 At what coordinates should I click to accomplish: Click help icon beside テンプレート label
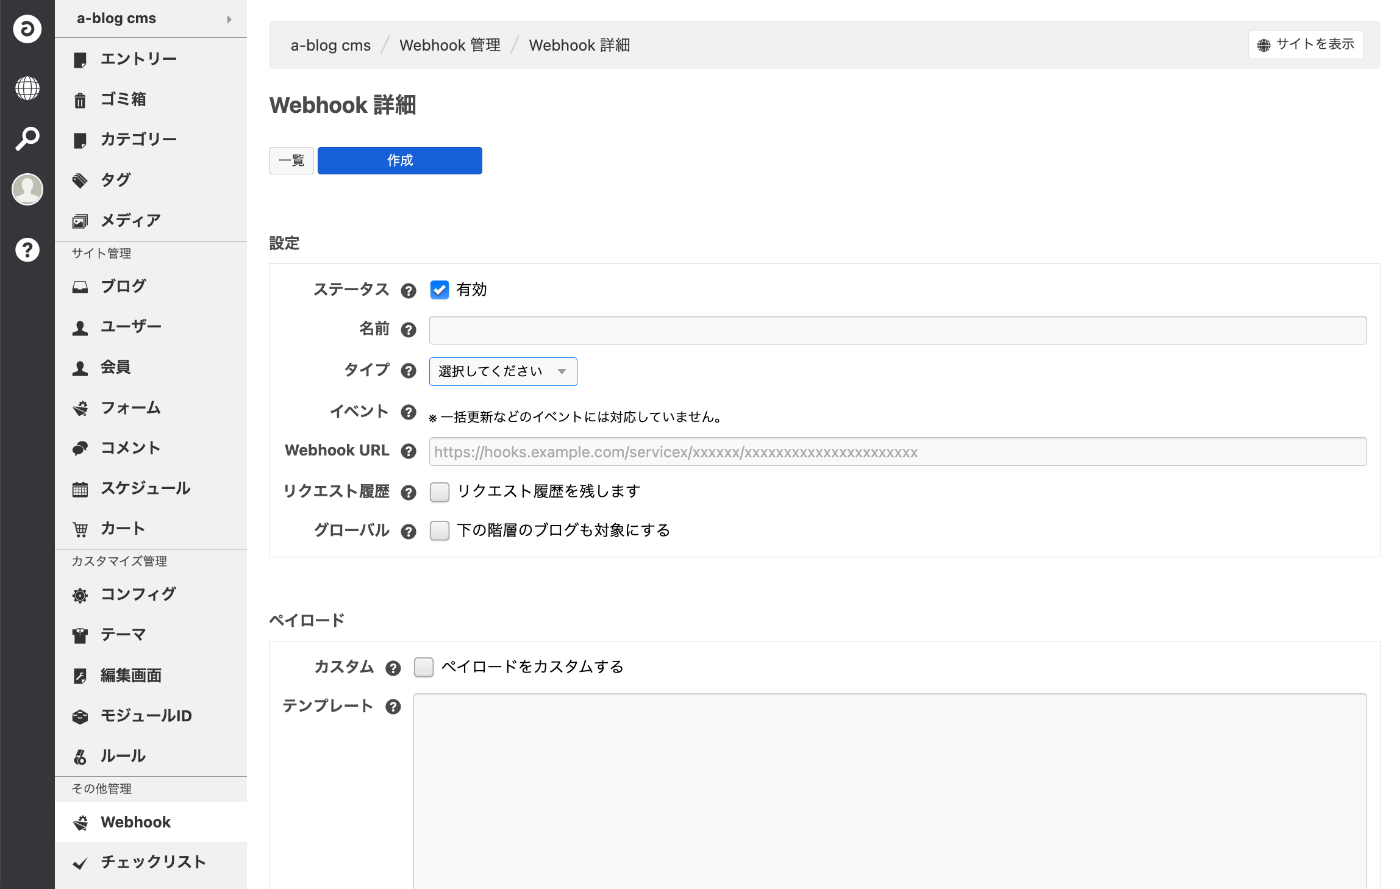[x=393, y=707]
